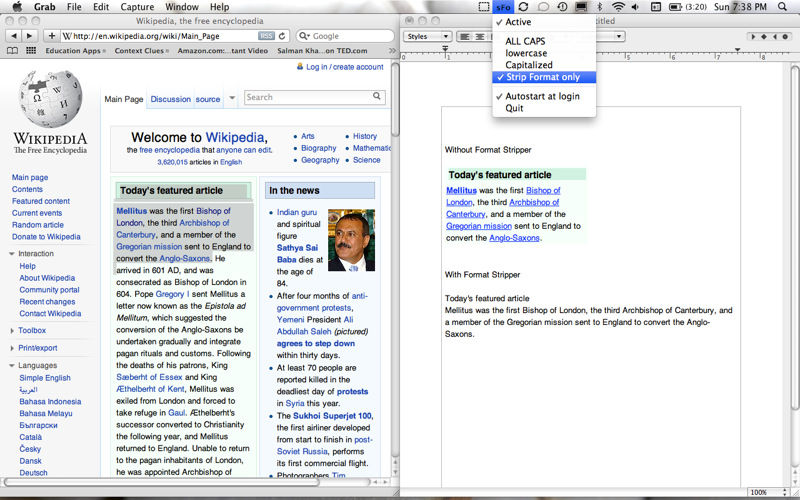Switch to the Discussion tab
The image size is (800, 500).
click(x=170, y=99)
